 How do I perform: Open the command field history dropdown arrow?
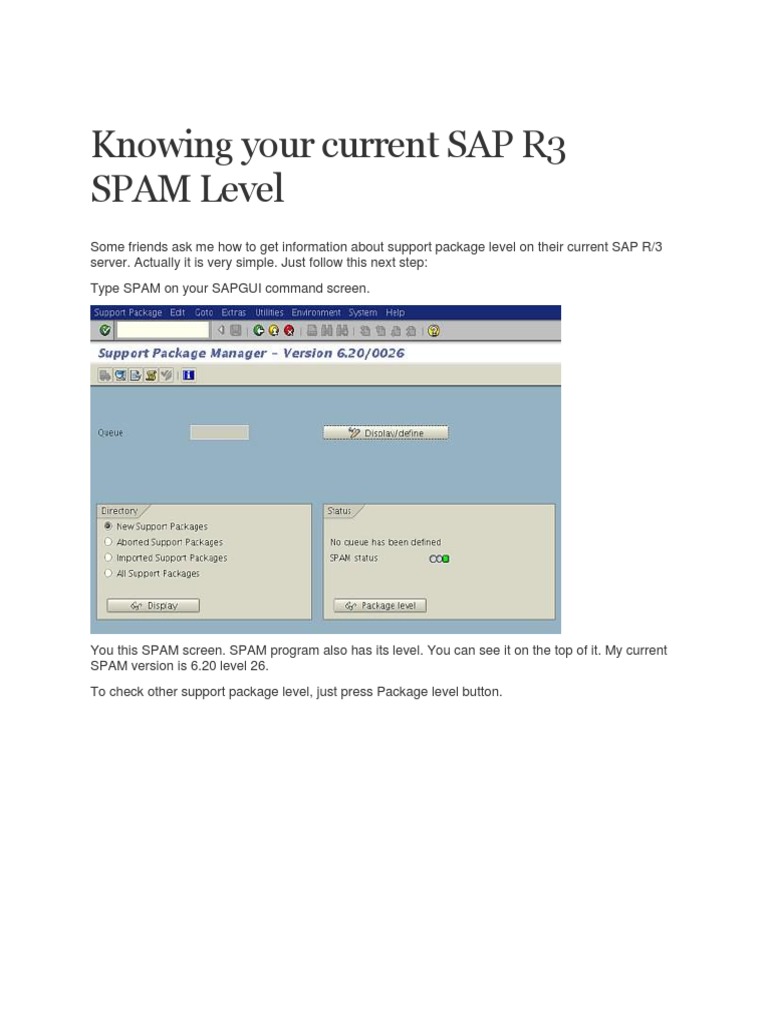click(x=221, y=330)
